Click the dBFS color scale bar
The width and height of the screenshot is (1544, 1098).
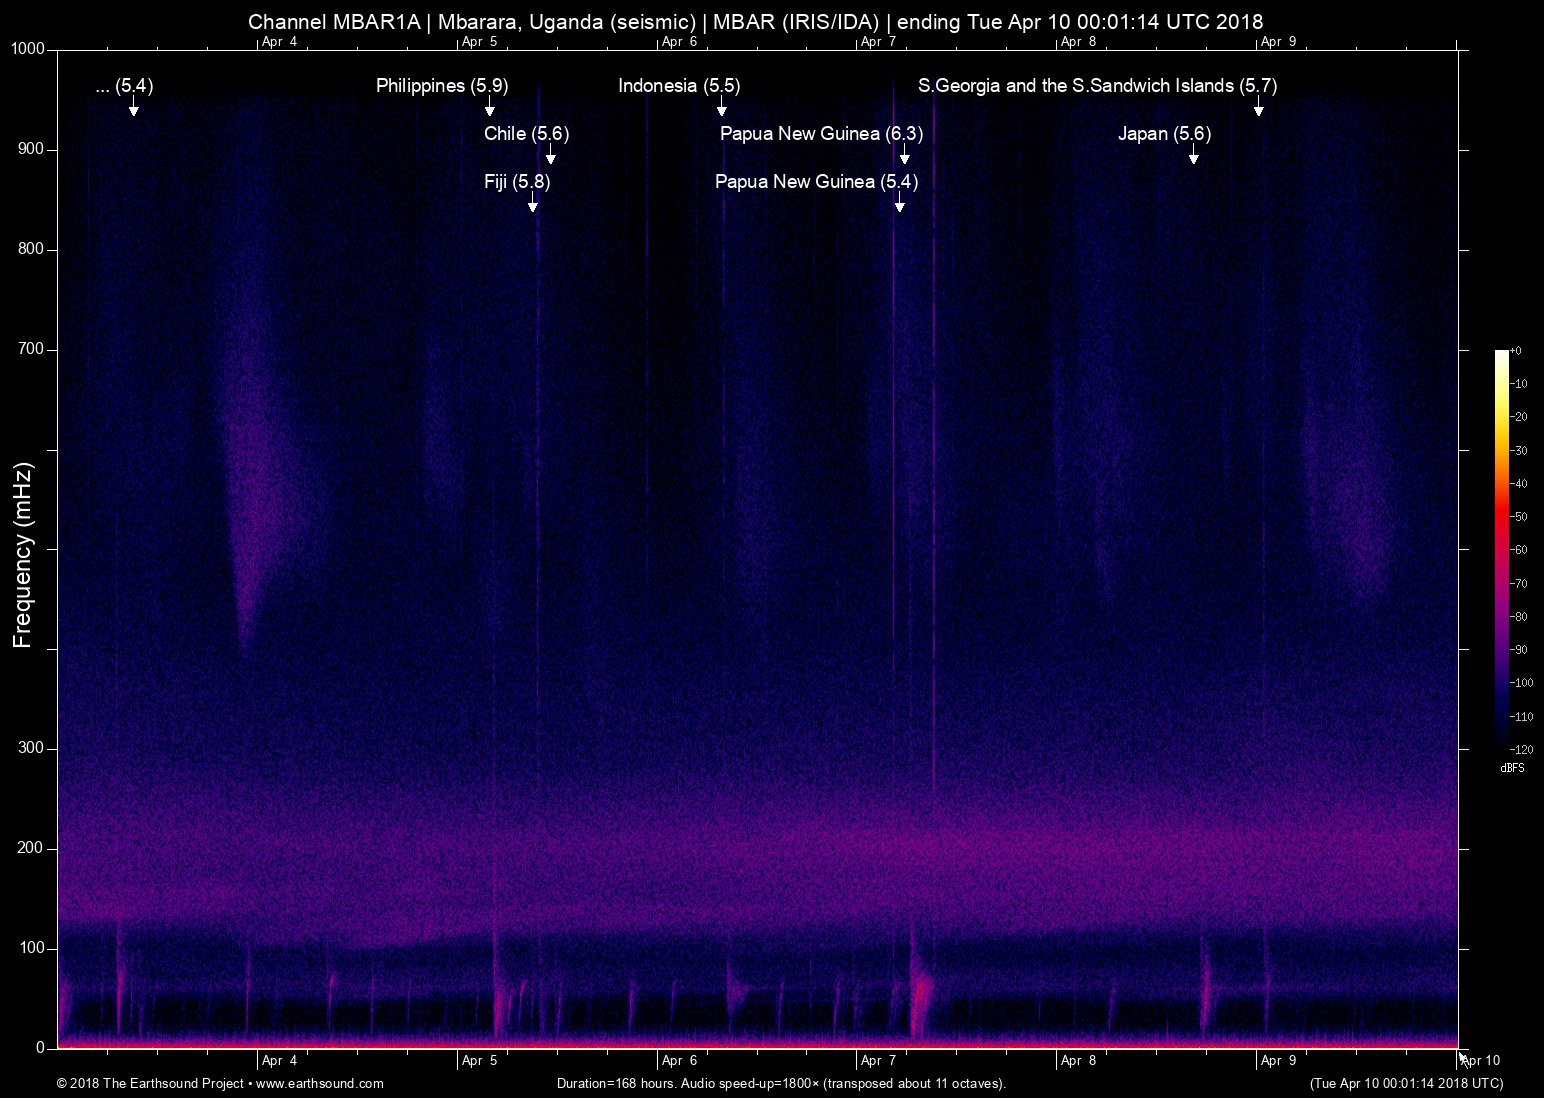click(x=1501, y=548)
